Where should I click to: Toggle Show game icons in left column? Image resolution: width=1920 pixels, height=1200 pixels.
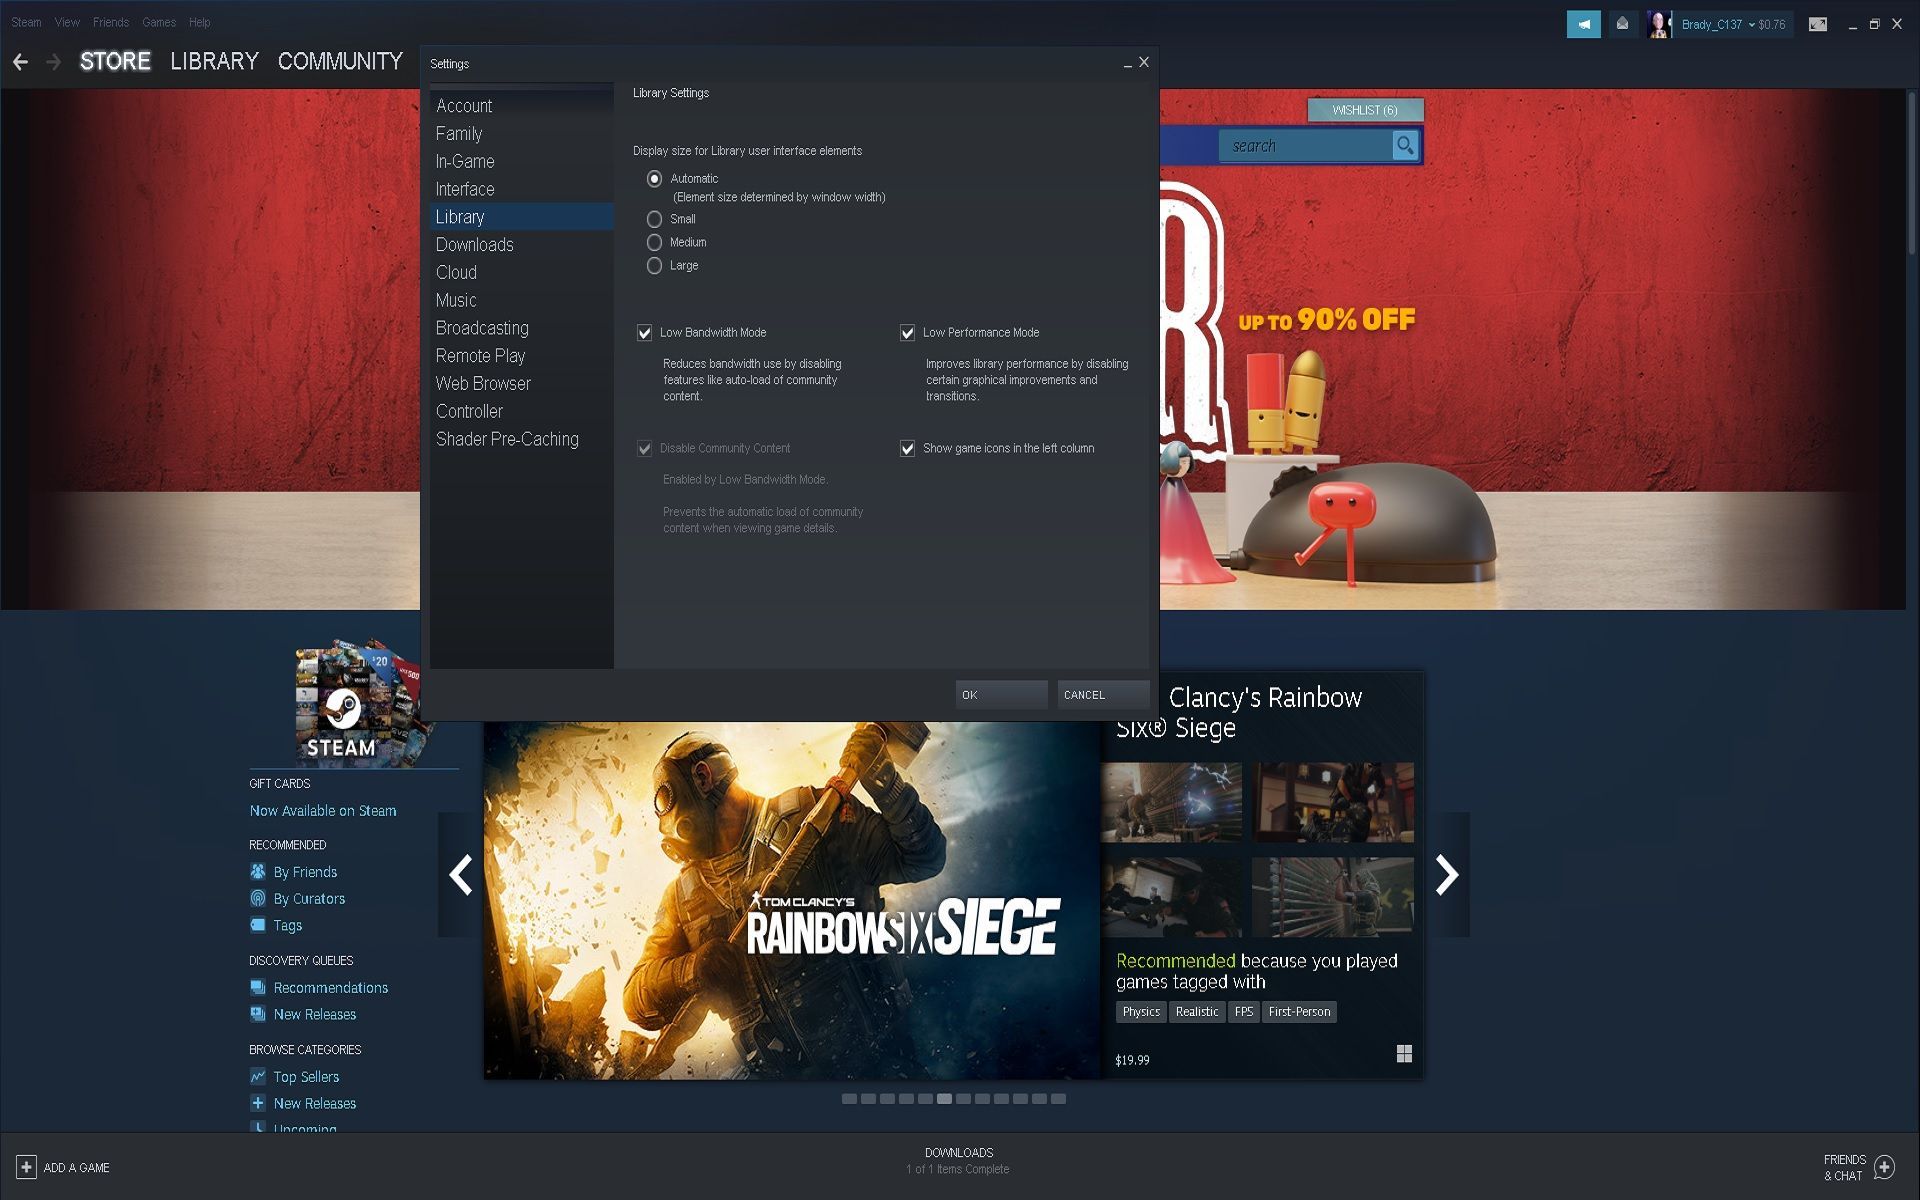tap(907, 449)
